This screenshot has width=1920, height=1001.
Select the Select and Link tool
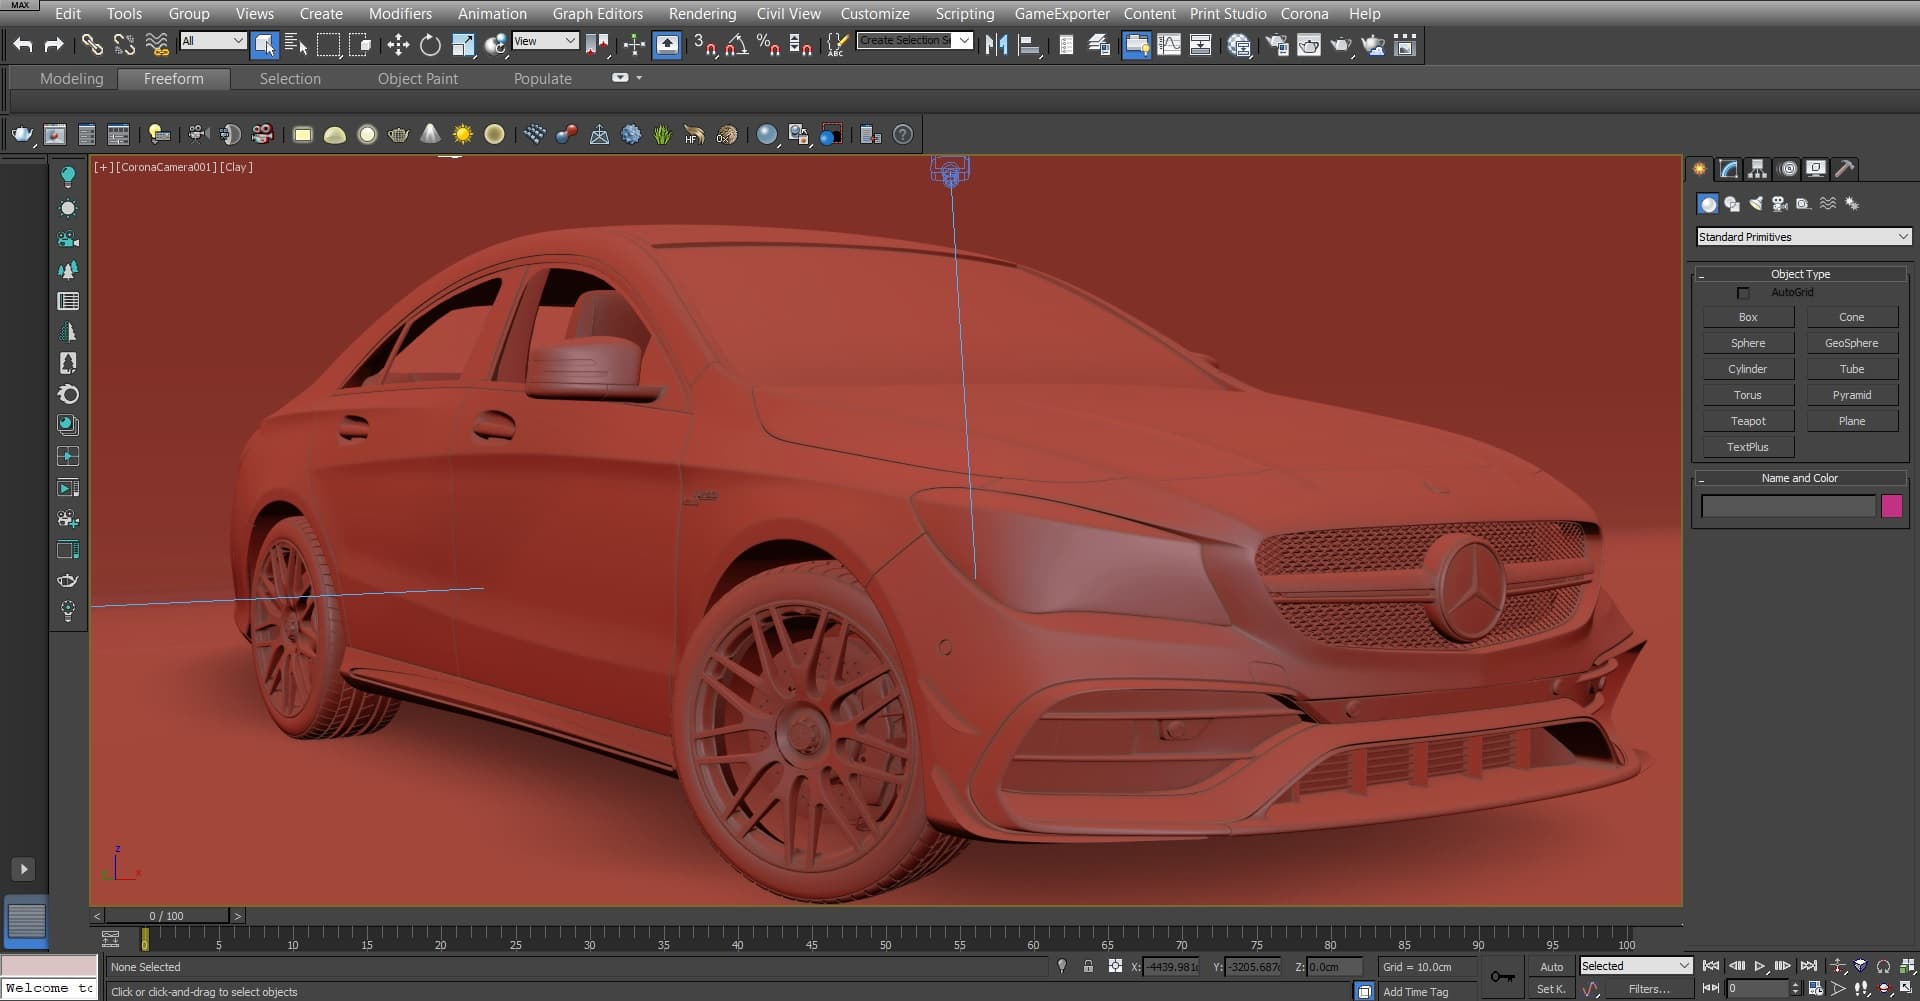point(92,44)
